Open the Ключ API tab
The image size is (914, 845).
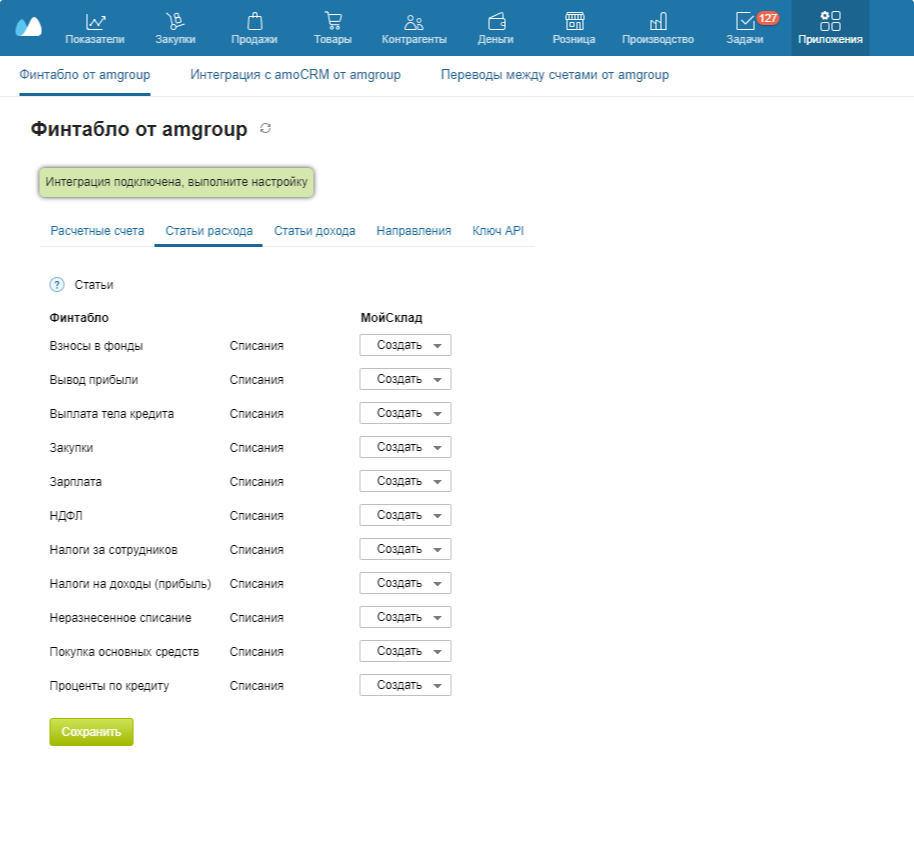click(498, 231)
